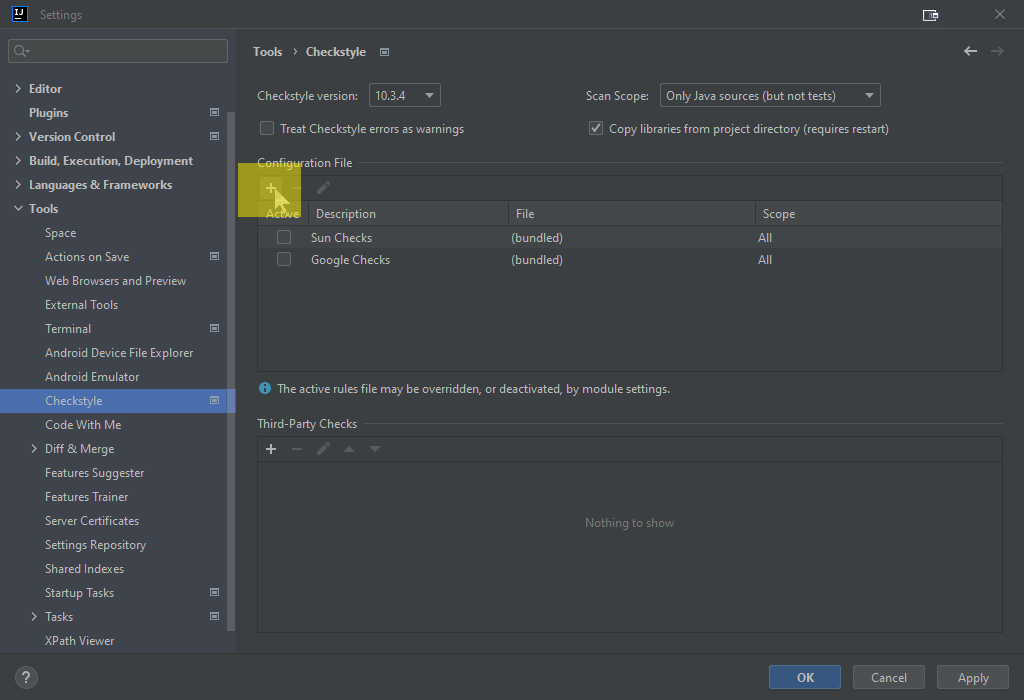Click the project-level icon next to Tasks

pyautogui.click(x=214, y=616)
